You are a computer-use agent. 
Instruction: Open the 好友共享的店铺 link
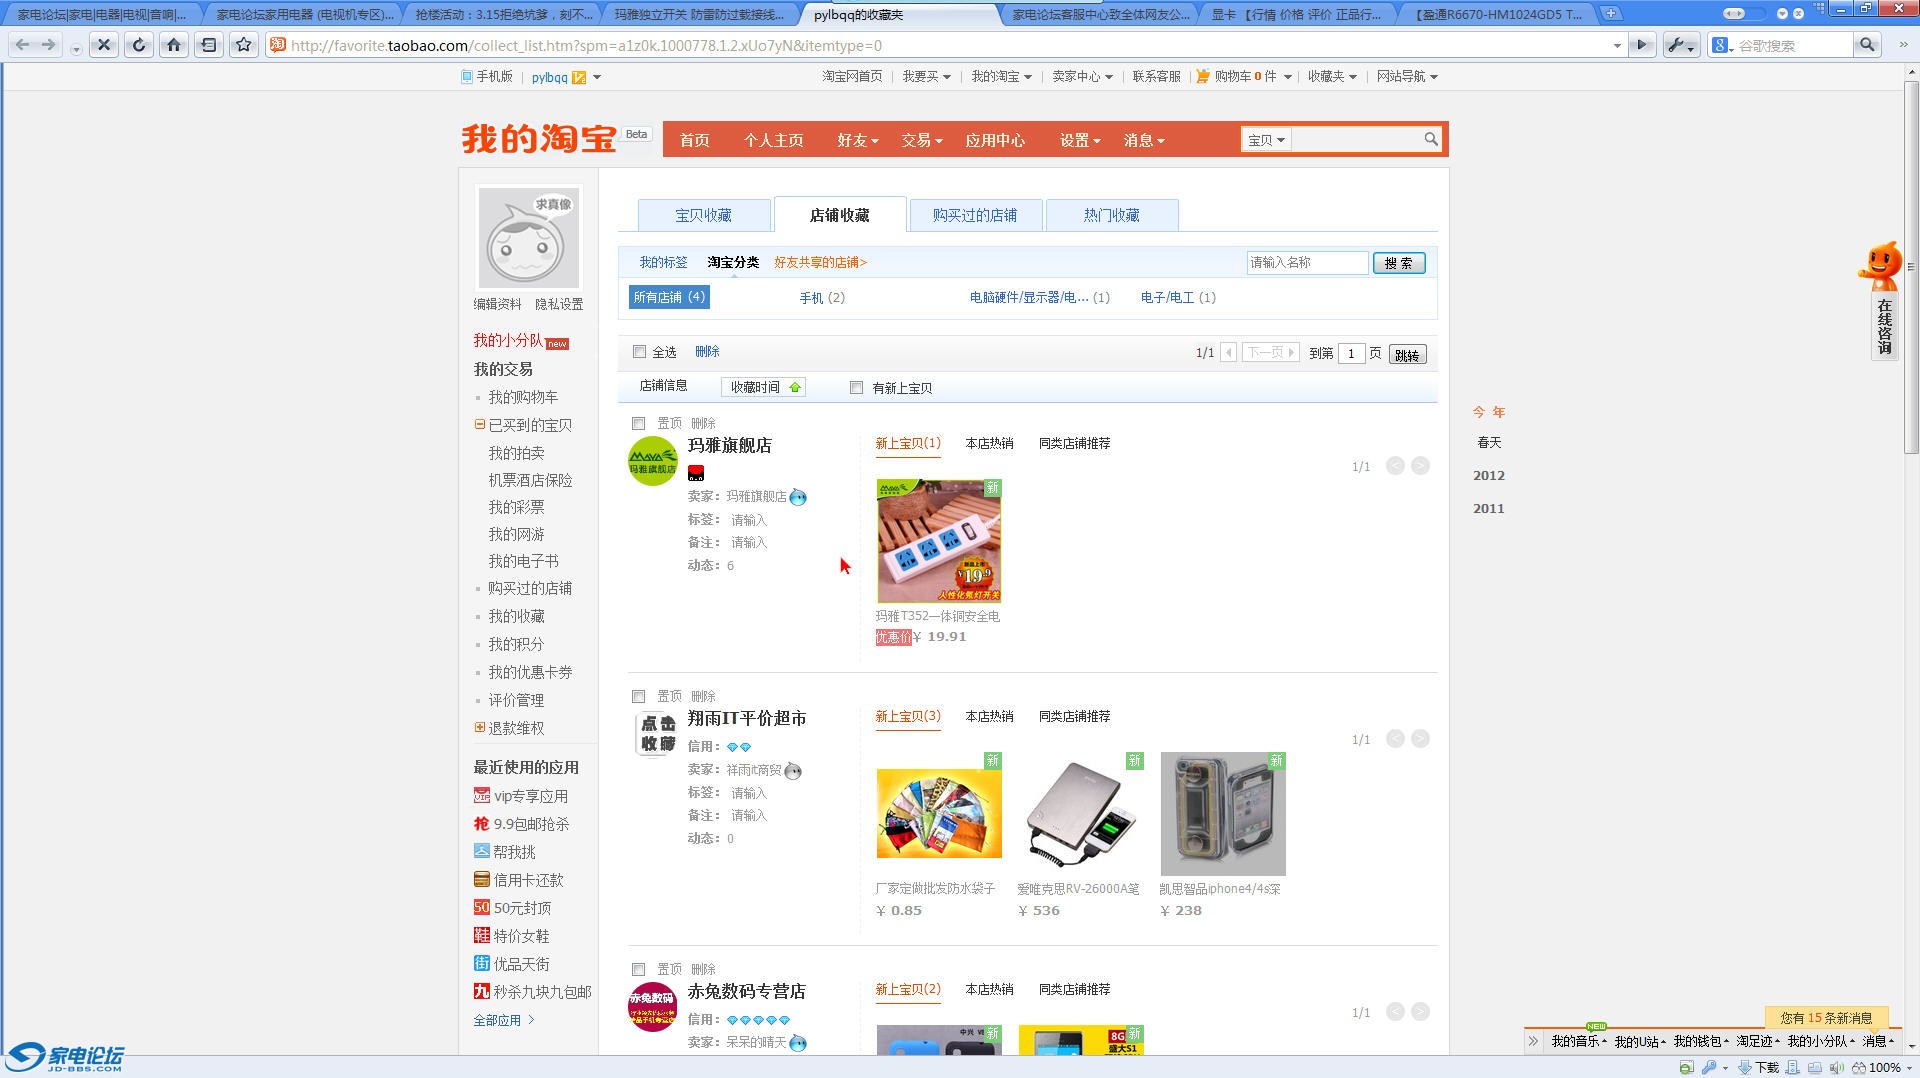pos(821,262)
